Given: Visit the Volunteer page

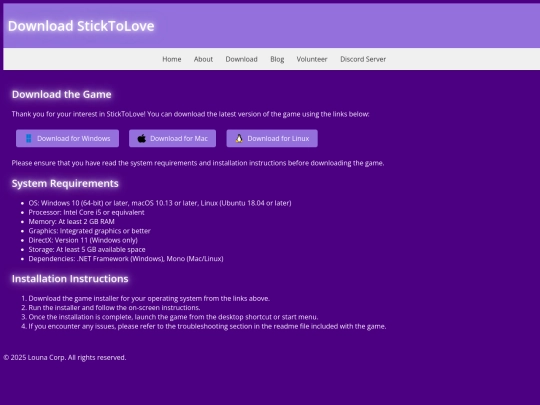Looking at the screenshot, I should (312, 59).
